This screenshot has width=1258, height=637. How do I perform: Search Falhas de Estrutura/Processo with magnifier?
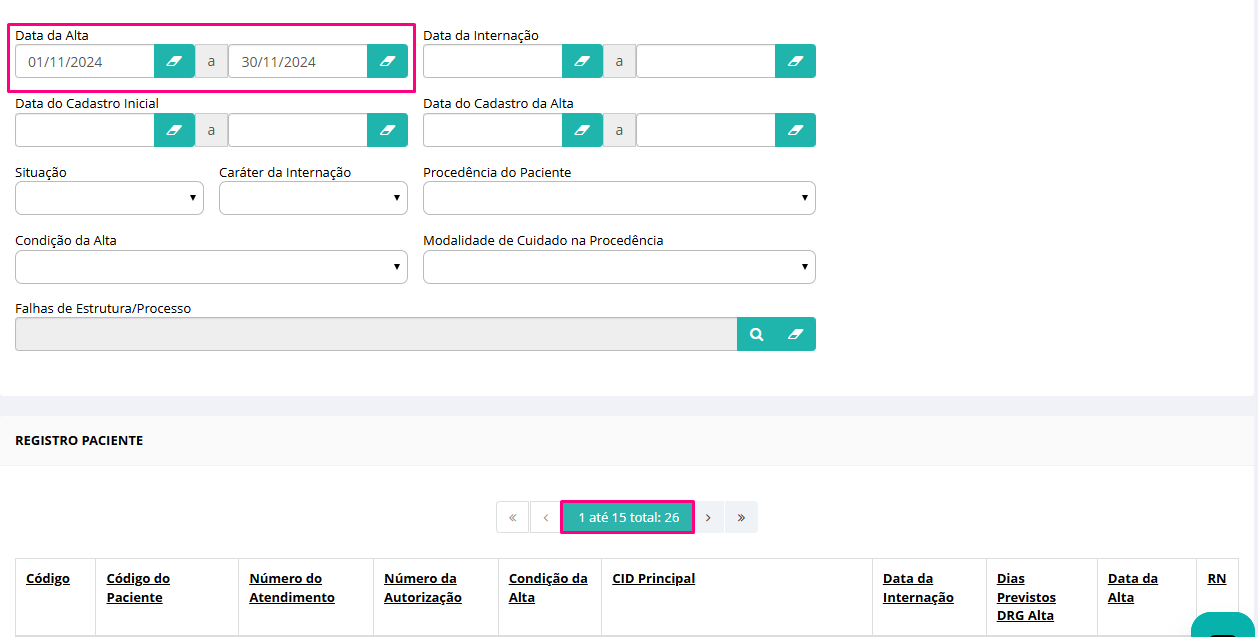coord(757,334)
